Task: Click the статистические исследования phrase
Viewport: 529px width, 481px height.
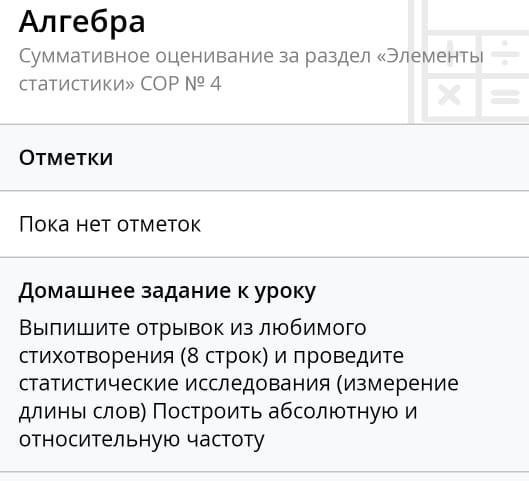Action: click(x=174, y=384)
